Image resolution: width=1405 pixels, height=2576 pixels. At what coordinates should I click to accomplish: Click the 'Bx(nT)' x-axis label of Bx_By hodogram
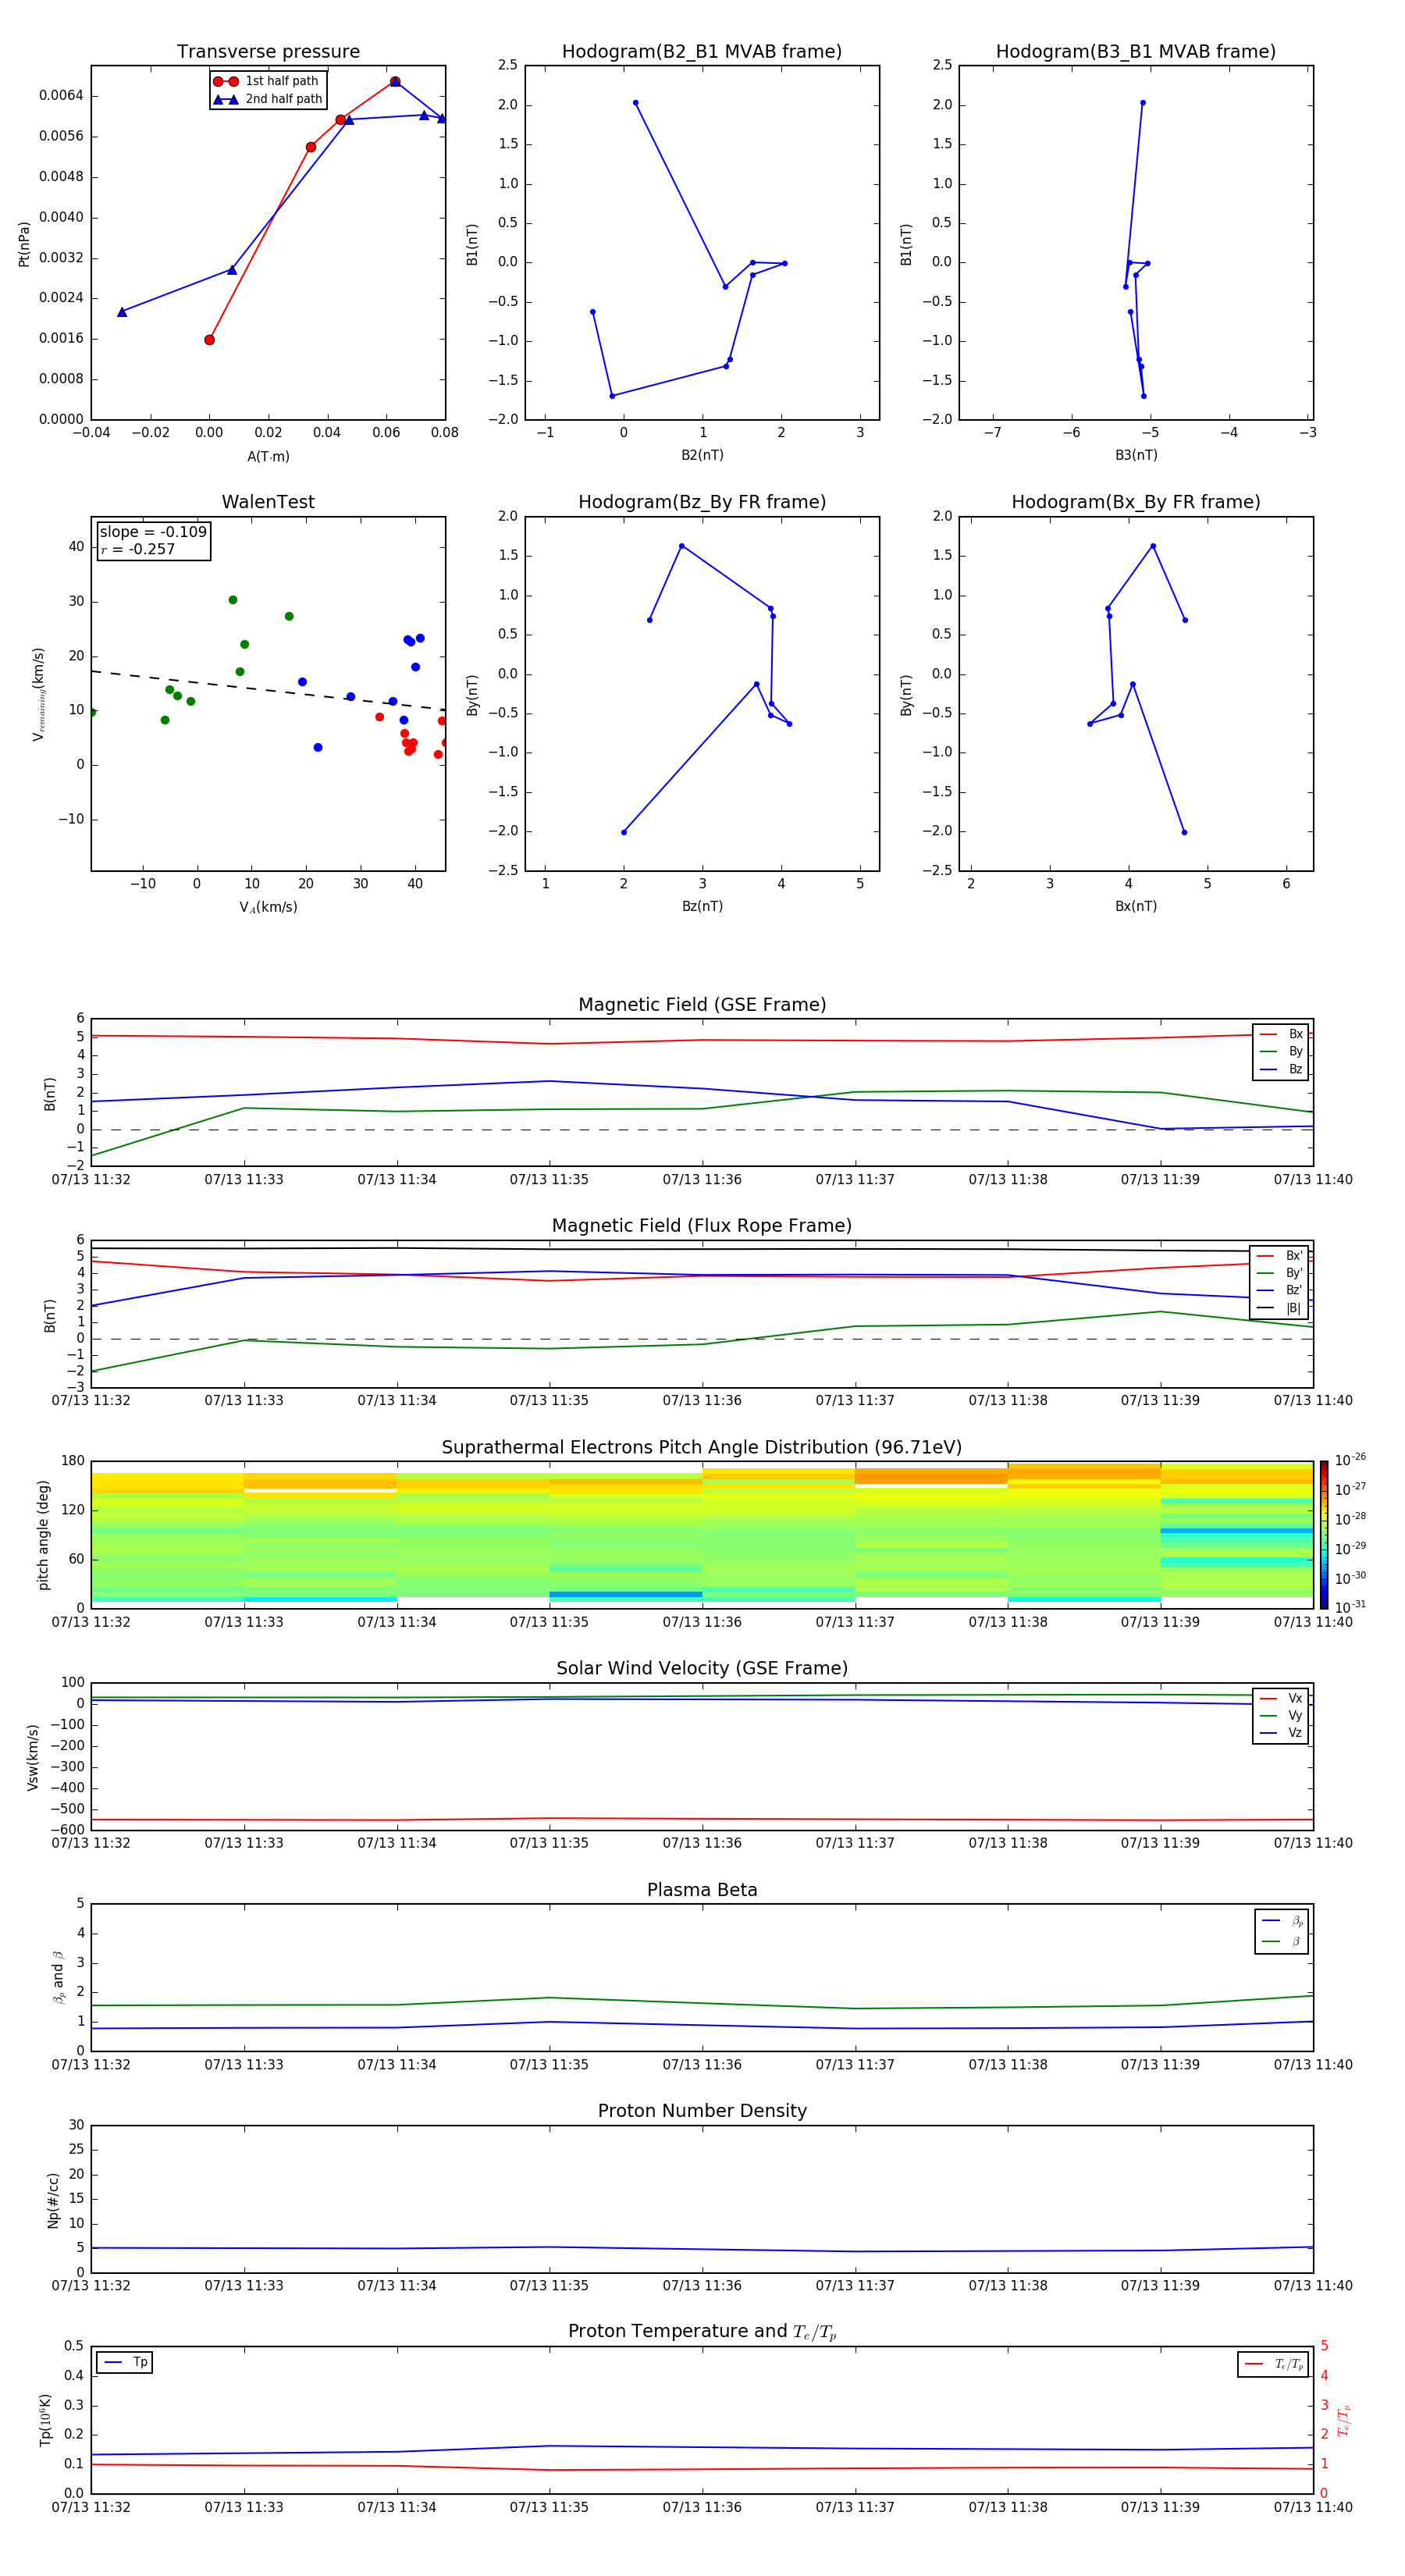click(1136, 906)
